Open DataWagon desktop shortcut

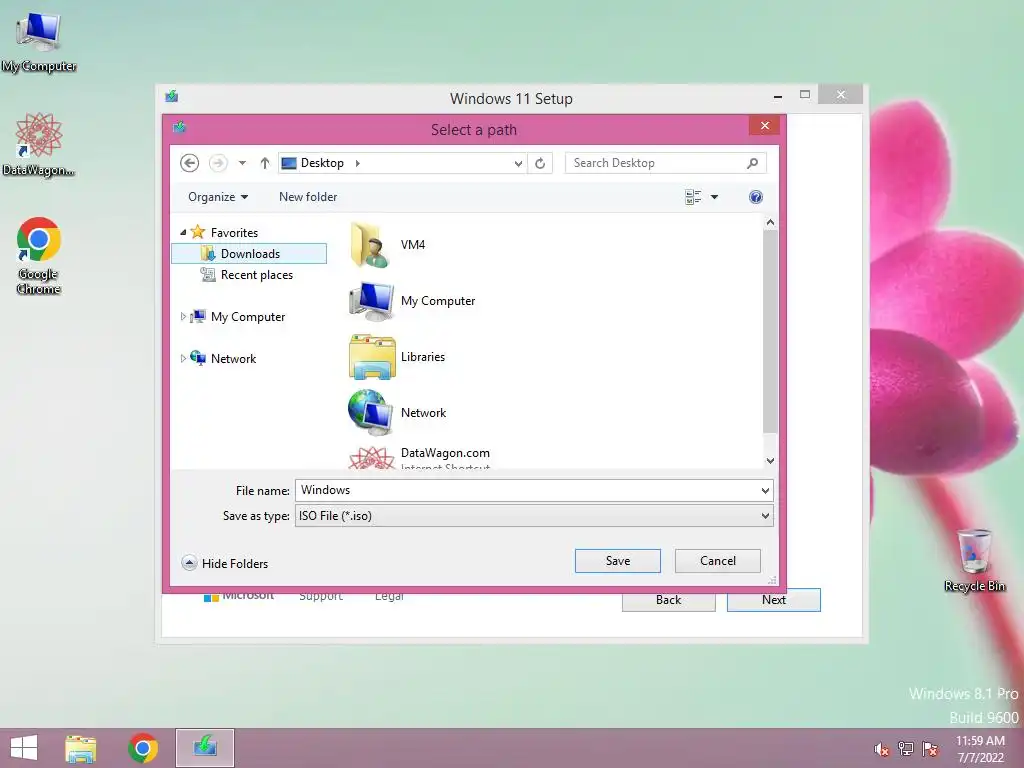(39, 144)
